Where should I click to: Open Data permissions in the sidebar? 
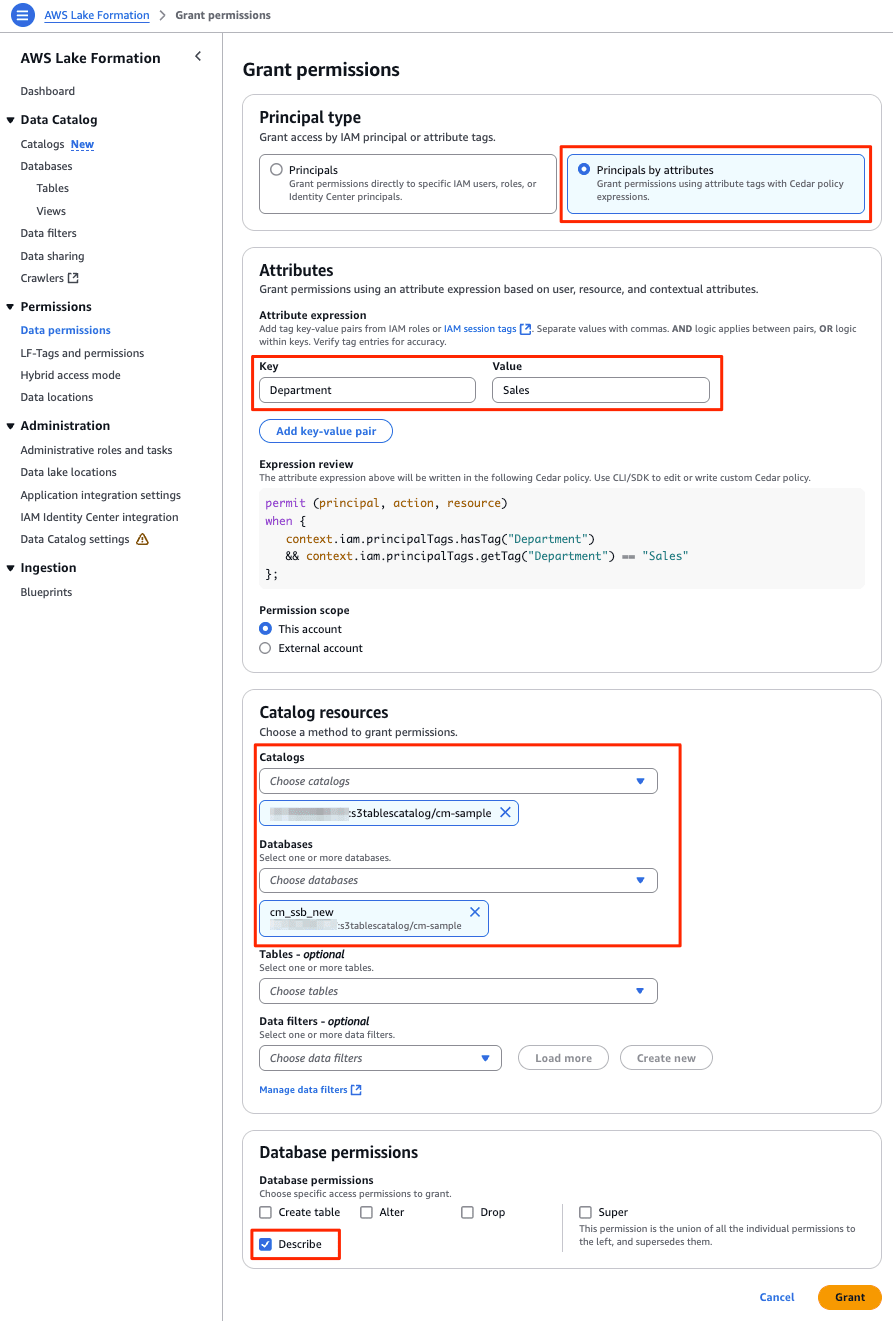coord(65,330)
